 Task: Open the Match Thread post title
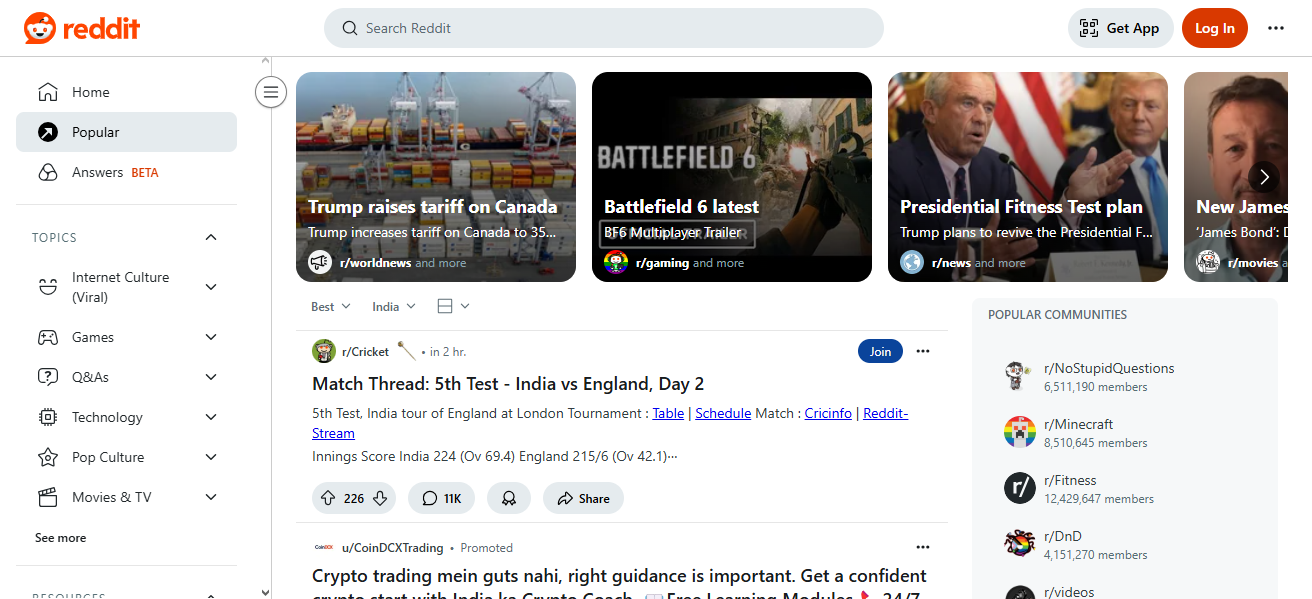508,384
